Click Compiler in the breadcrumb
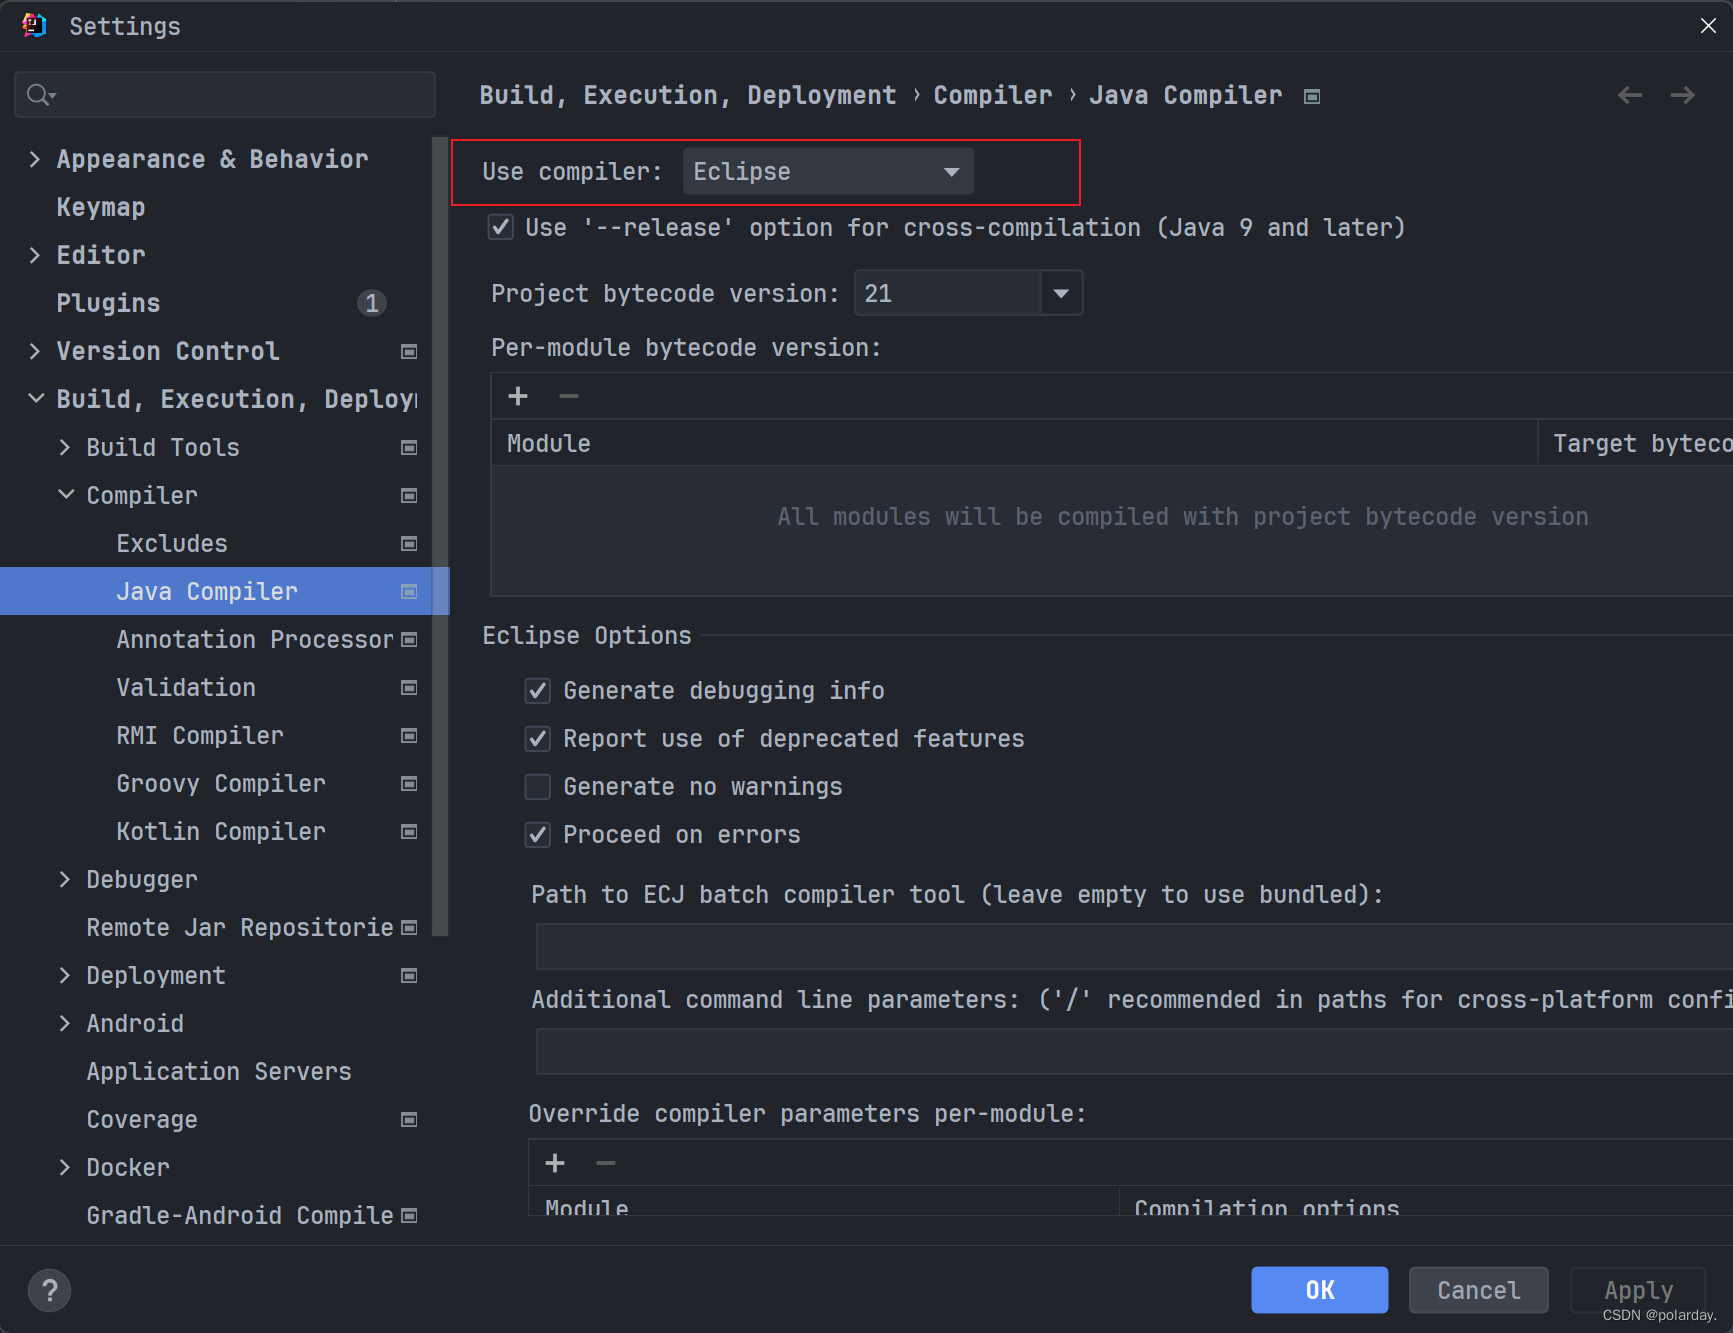Screen dimensions: 1733x1333 tap(992, 95)
